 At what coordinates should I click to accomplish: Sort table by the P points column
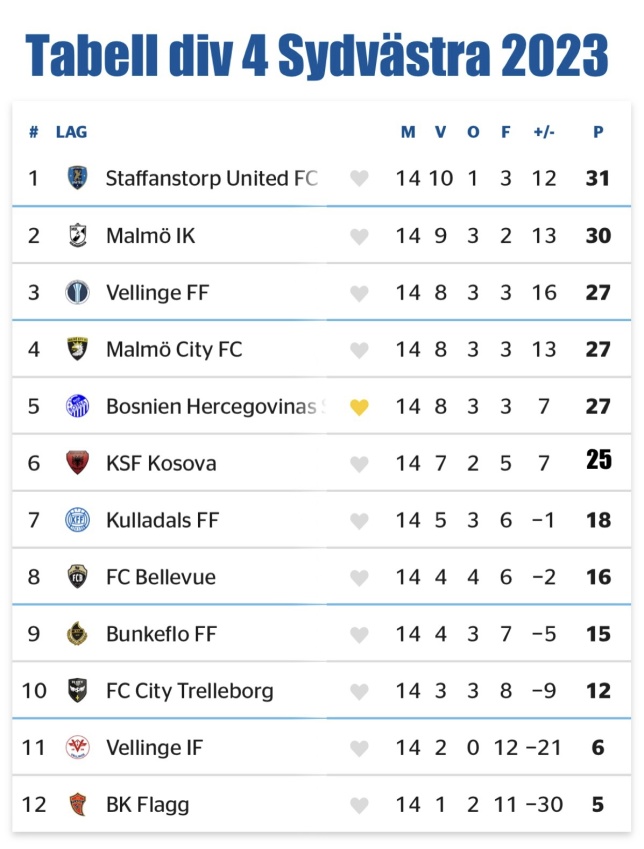pos(598,132)
